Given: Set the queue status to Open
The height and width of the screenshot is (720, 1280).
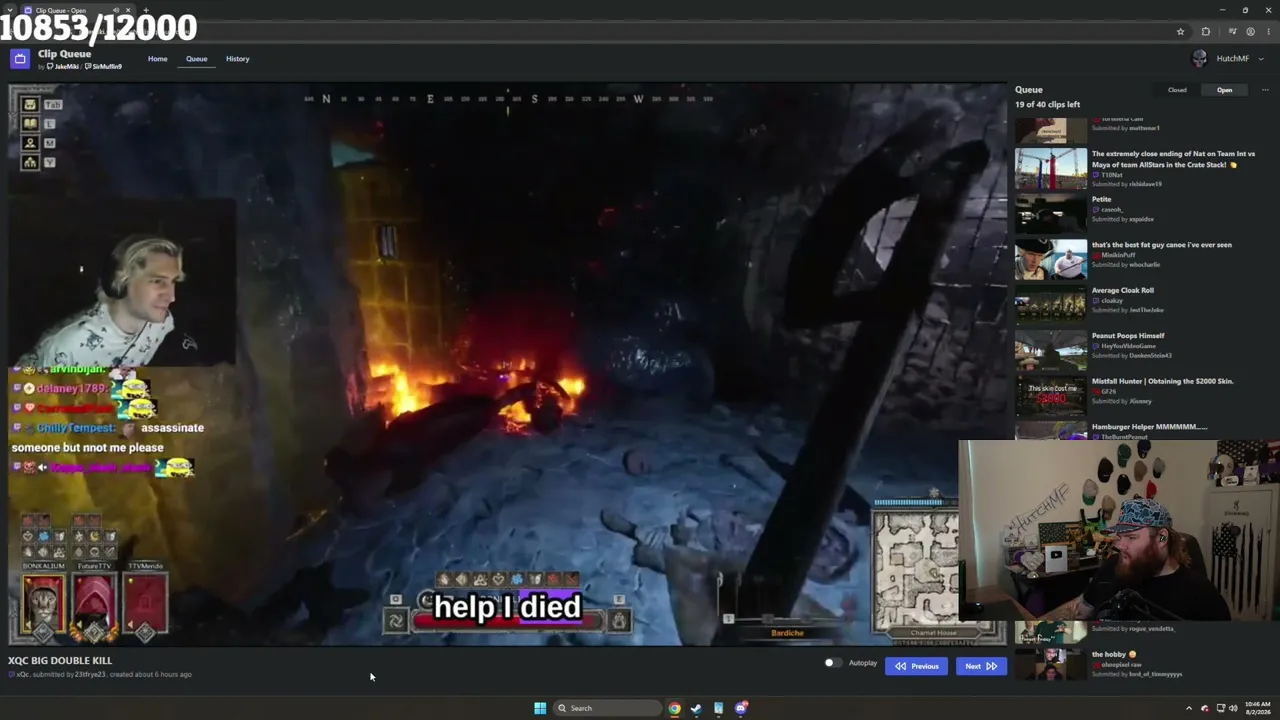Looking at the screenshot, I should click(x=1224, y=90).
